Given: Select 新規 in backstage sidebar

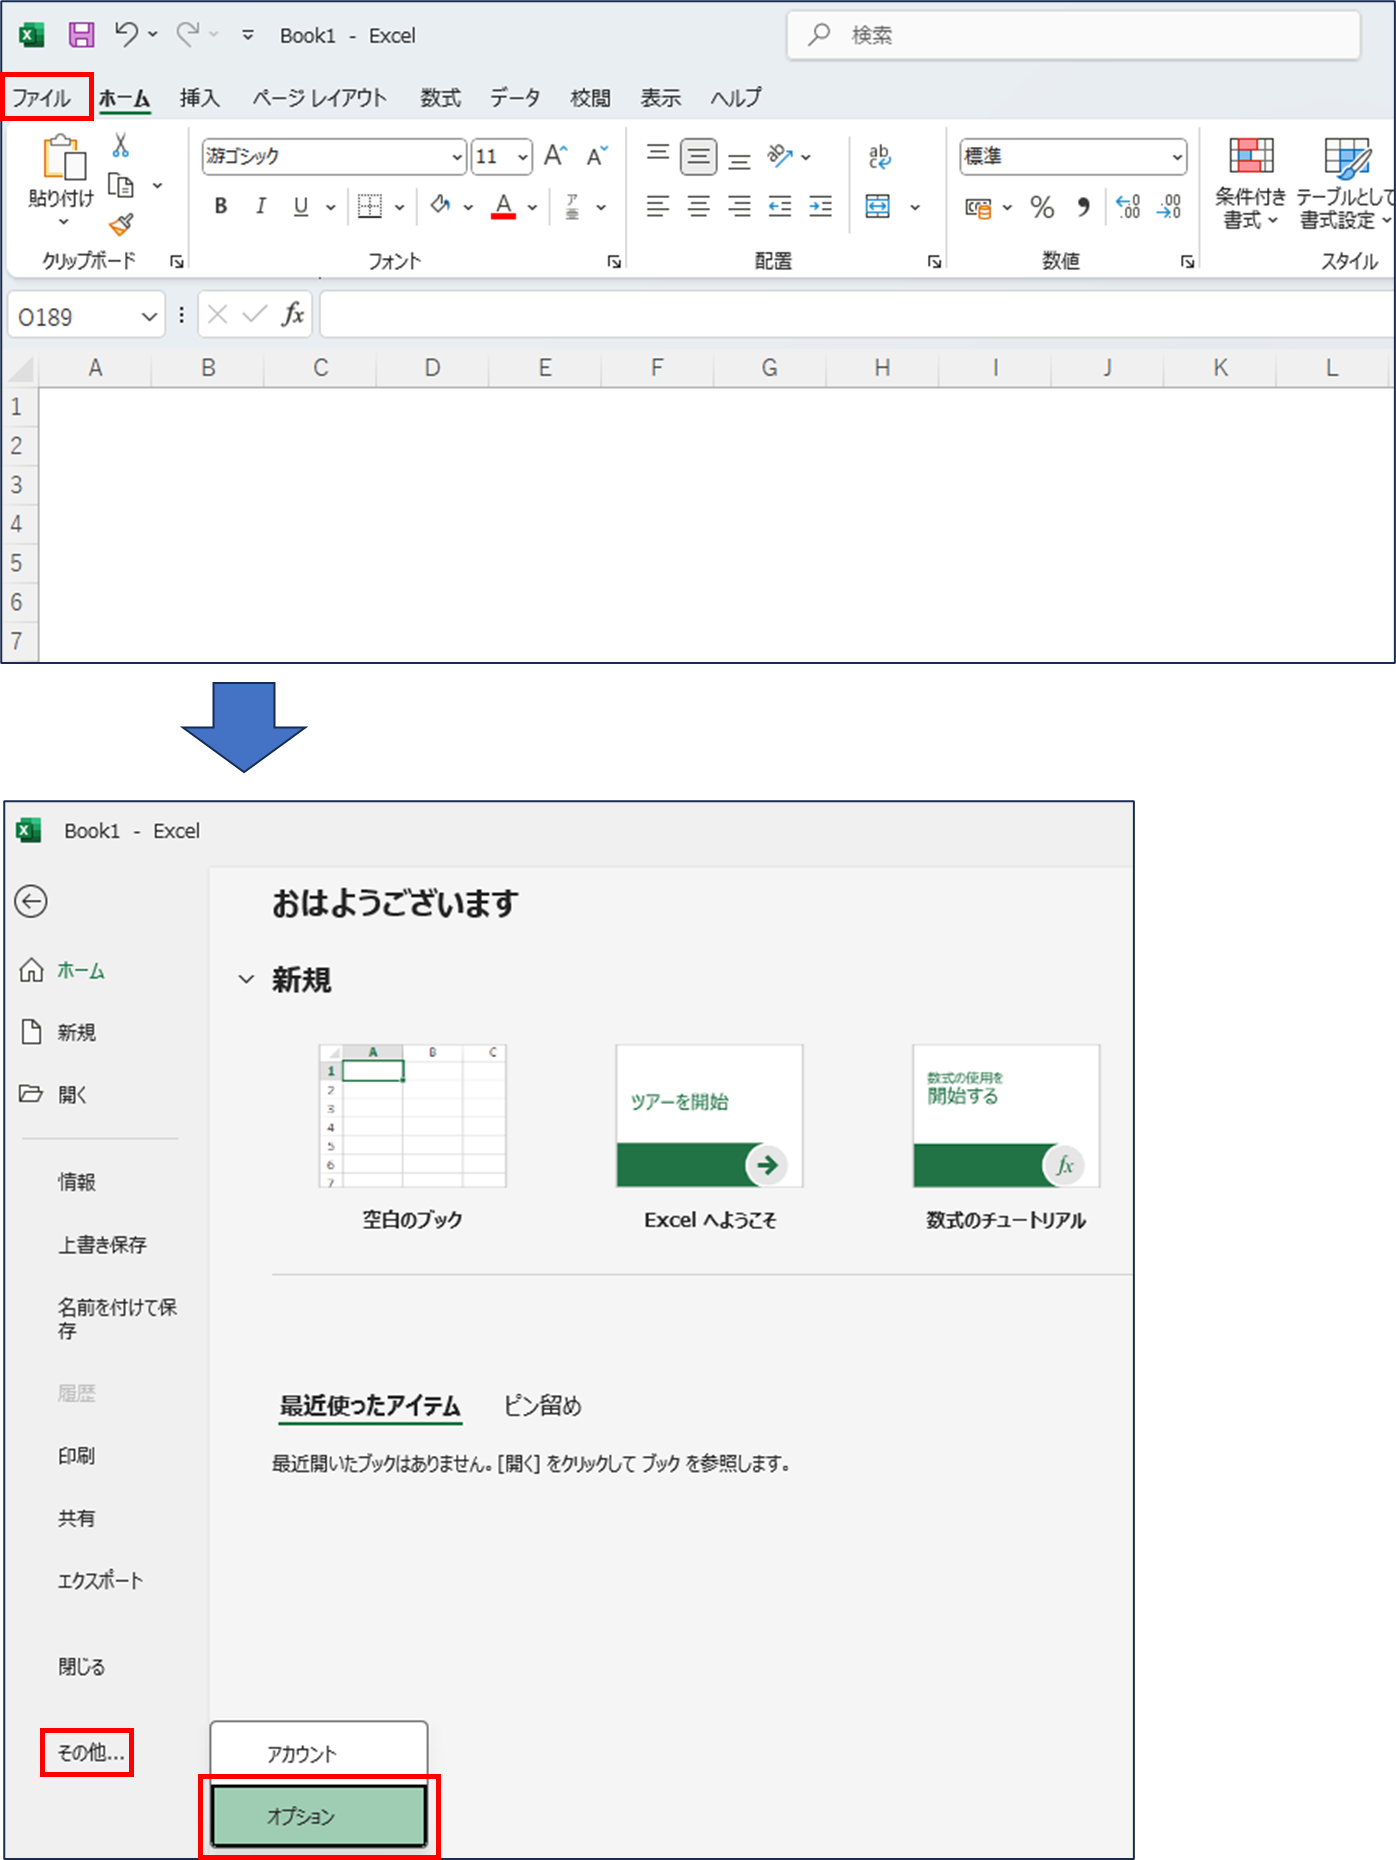Looking at the screenshot, I should point(76,1032).
